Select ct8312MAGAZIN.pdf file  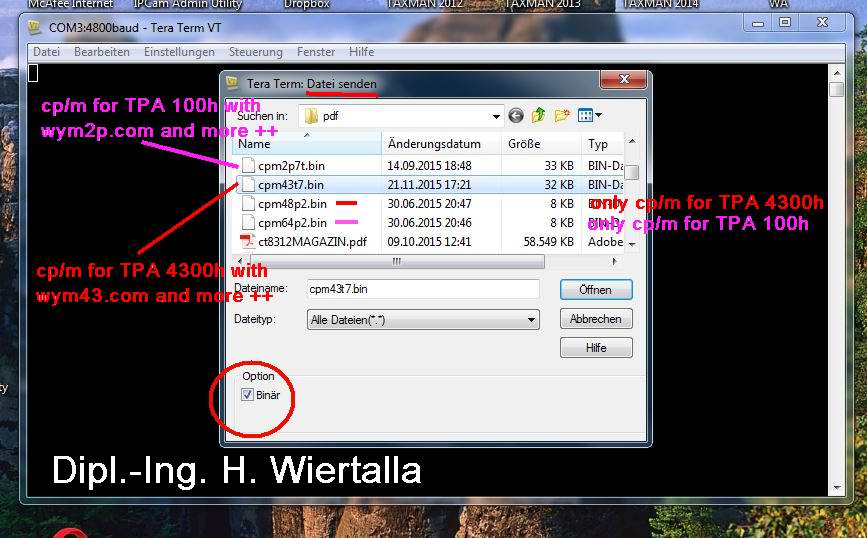[306, 242]
